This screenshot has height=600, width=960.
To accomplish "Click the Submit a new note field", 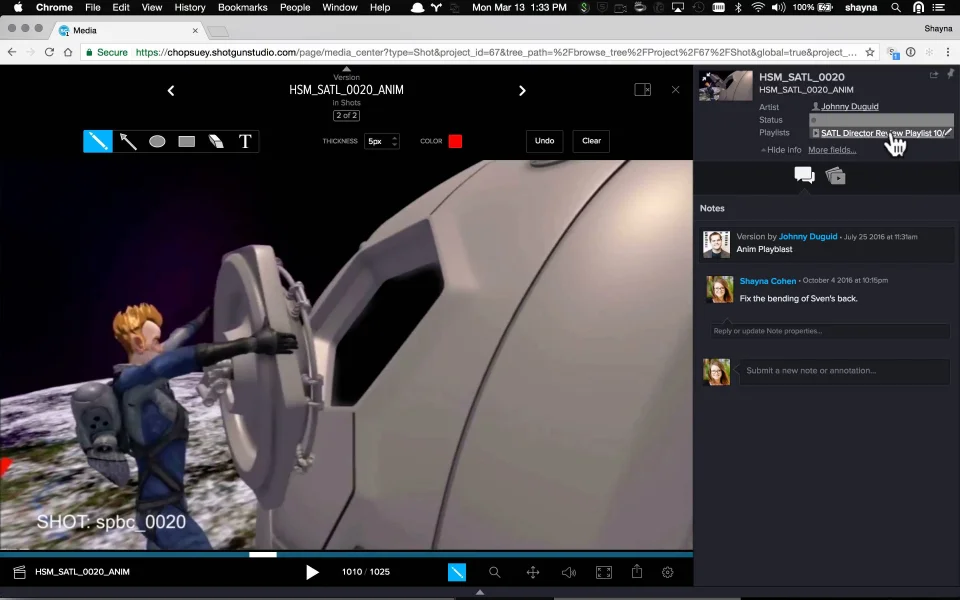I will (844, 371).
